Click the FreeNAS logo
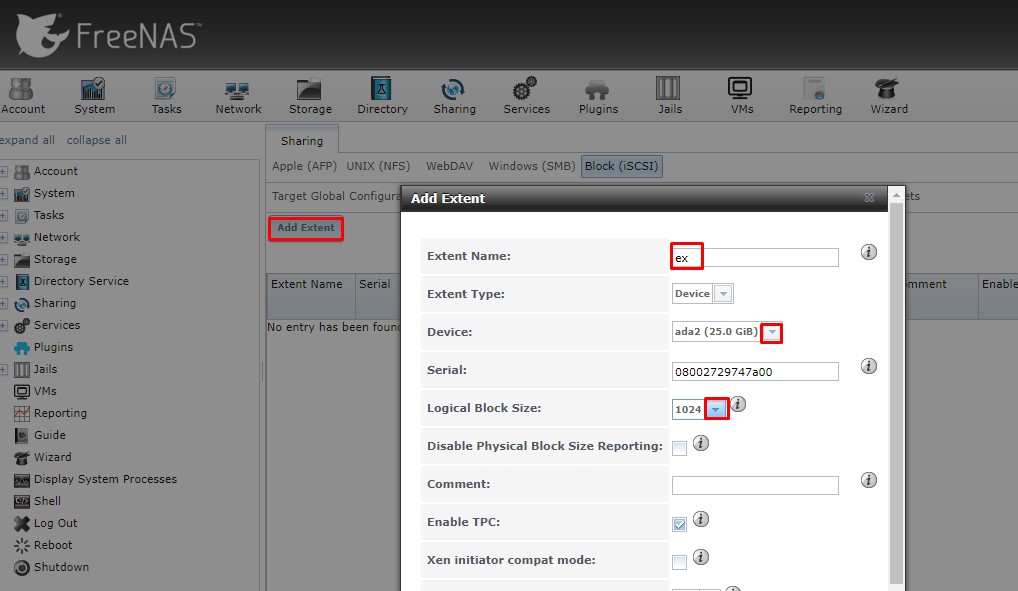This screenshot has height=591, width=1018. 108,35
